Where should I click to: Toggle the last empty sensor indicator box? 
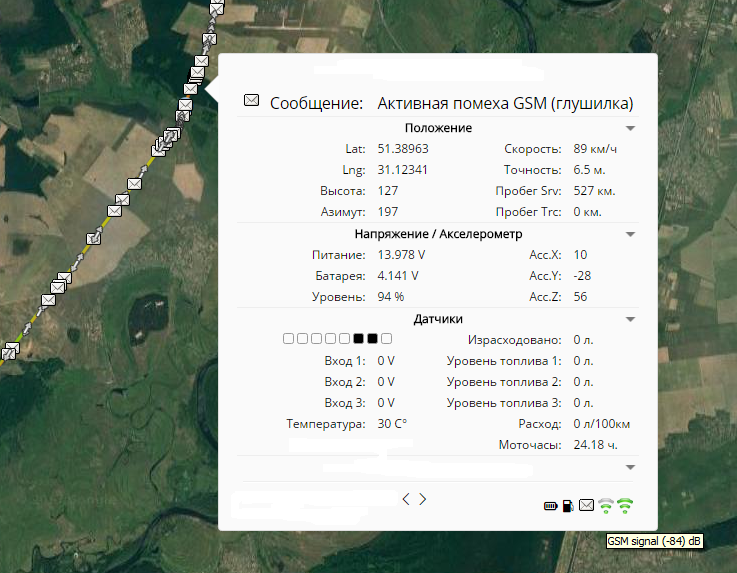coord(386,340)
